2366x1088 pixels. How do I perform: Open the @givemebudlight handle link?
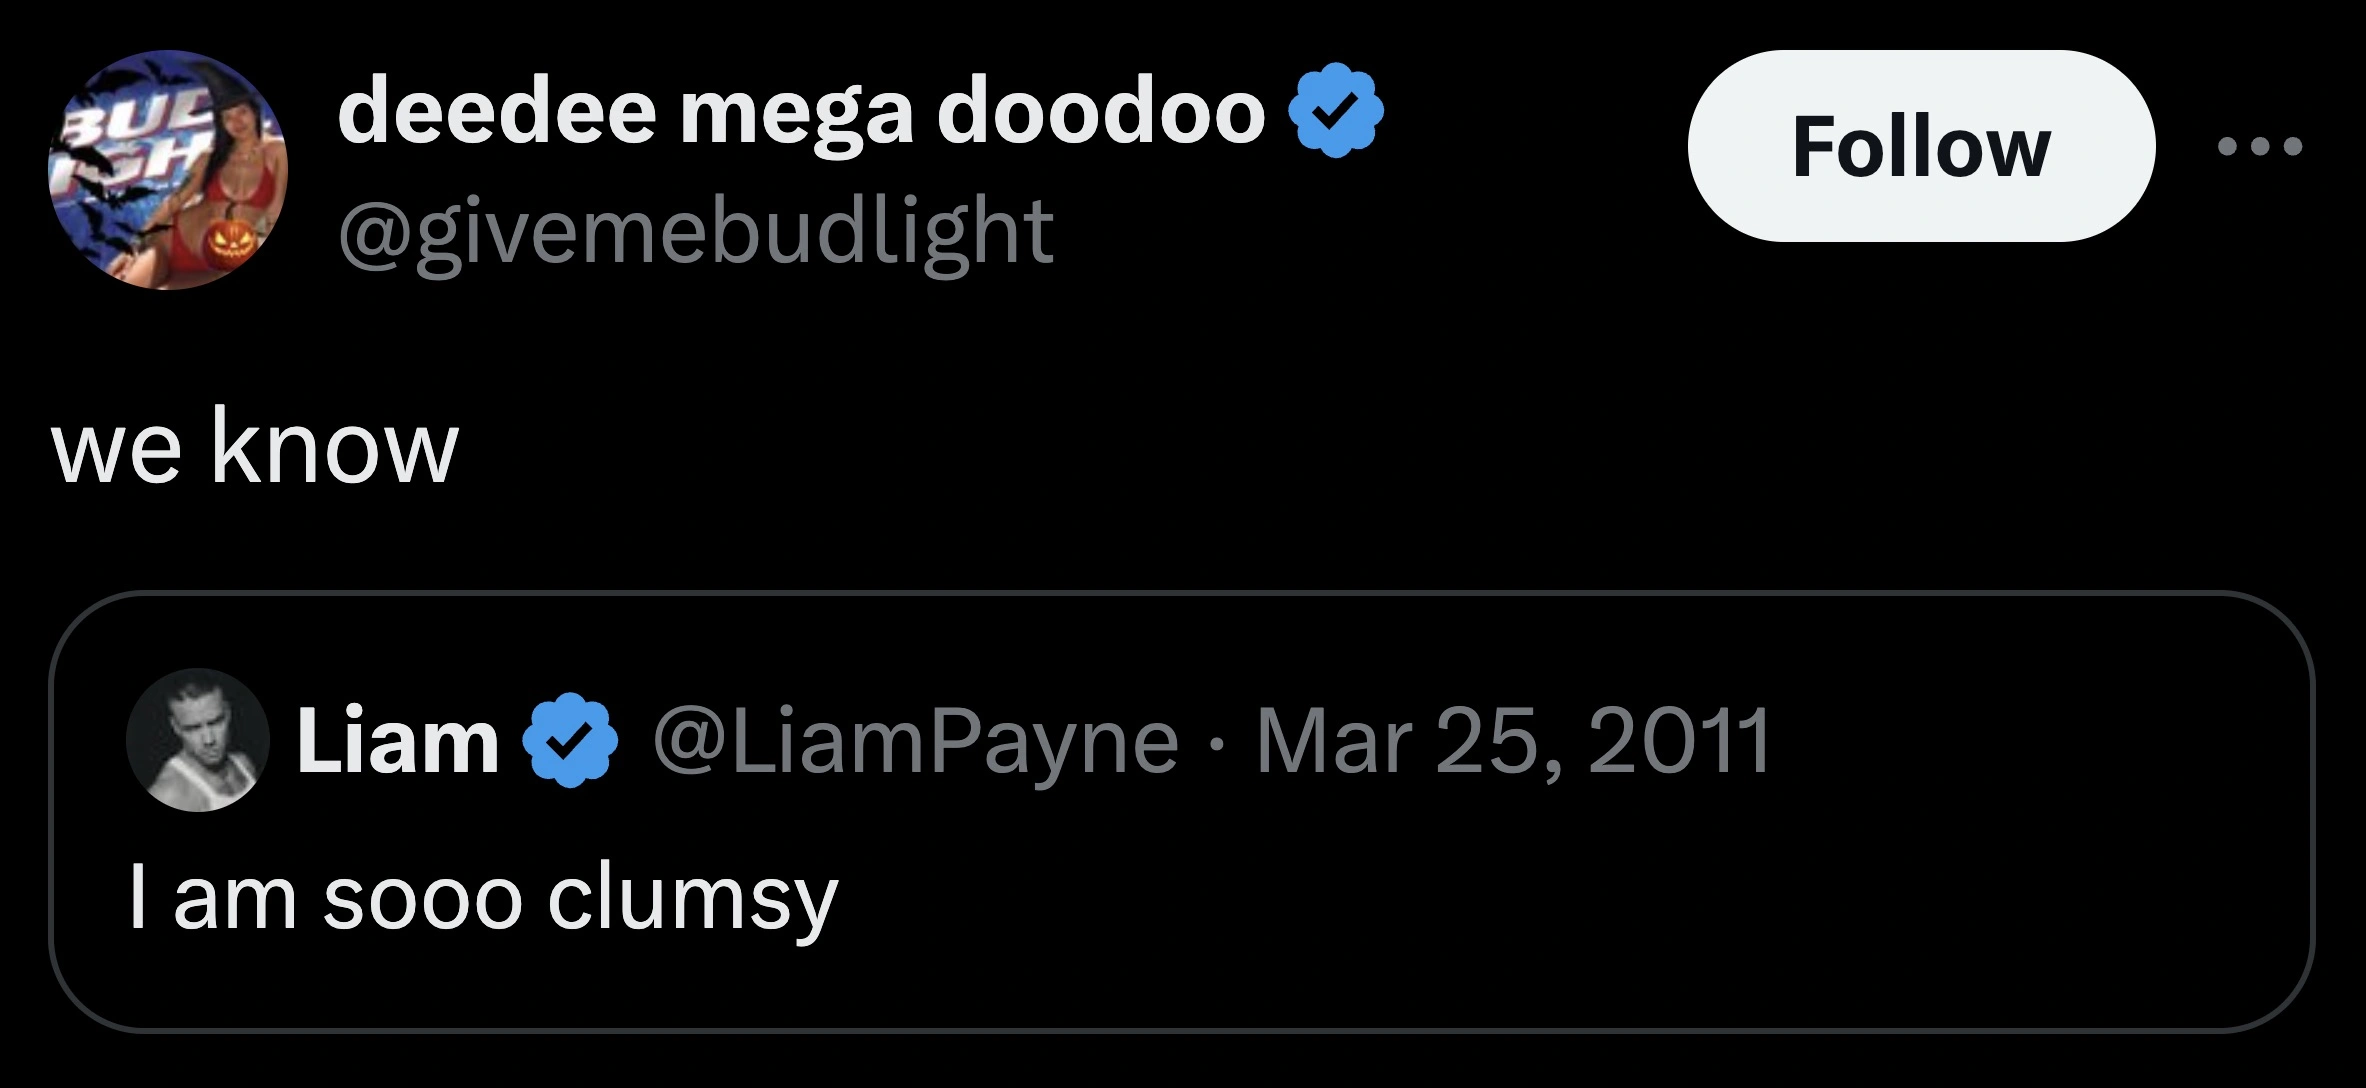(695, 232)
